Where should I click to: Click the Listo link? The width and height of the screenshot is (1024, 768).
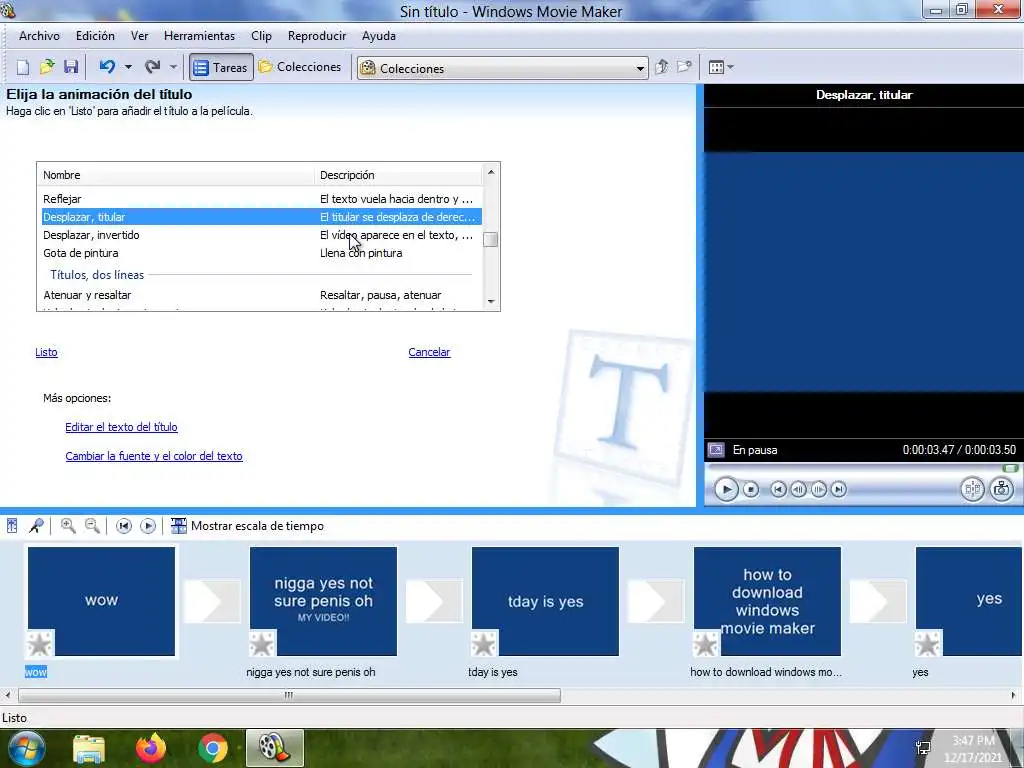click(x=46, y=352)
